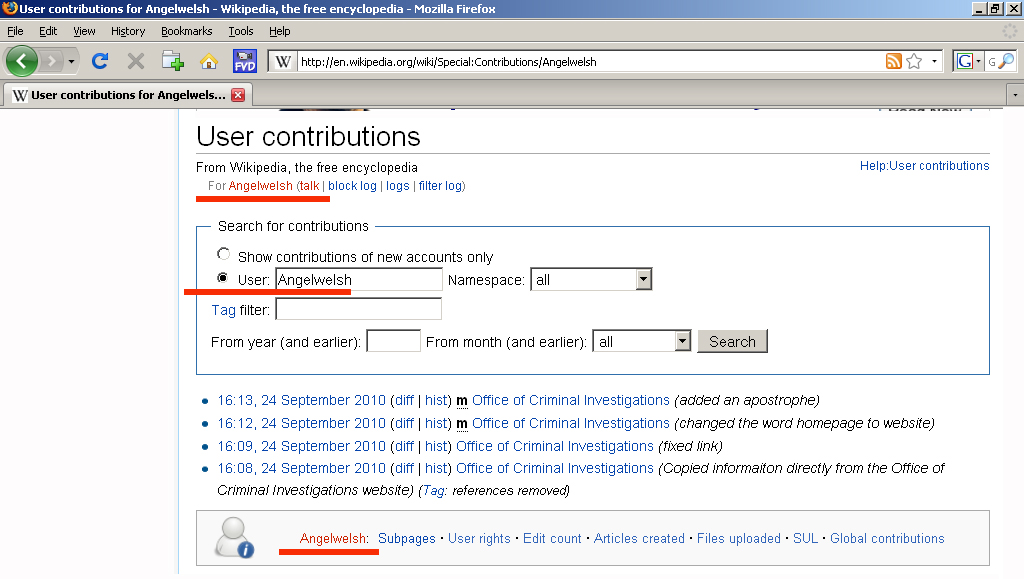Click the Search button
This screenshot has height=579, width=1024.
(x=732, y=341)
